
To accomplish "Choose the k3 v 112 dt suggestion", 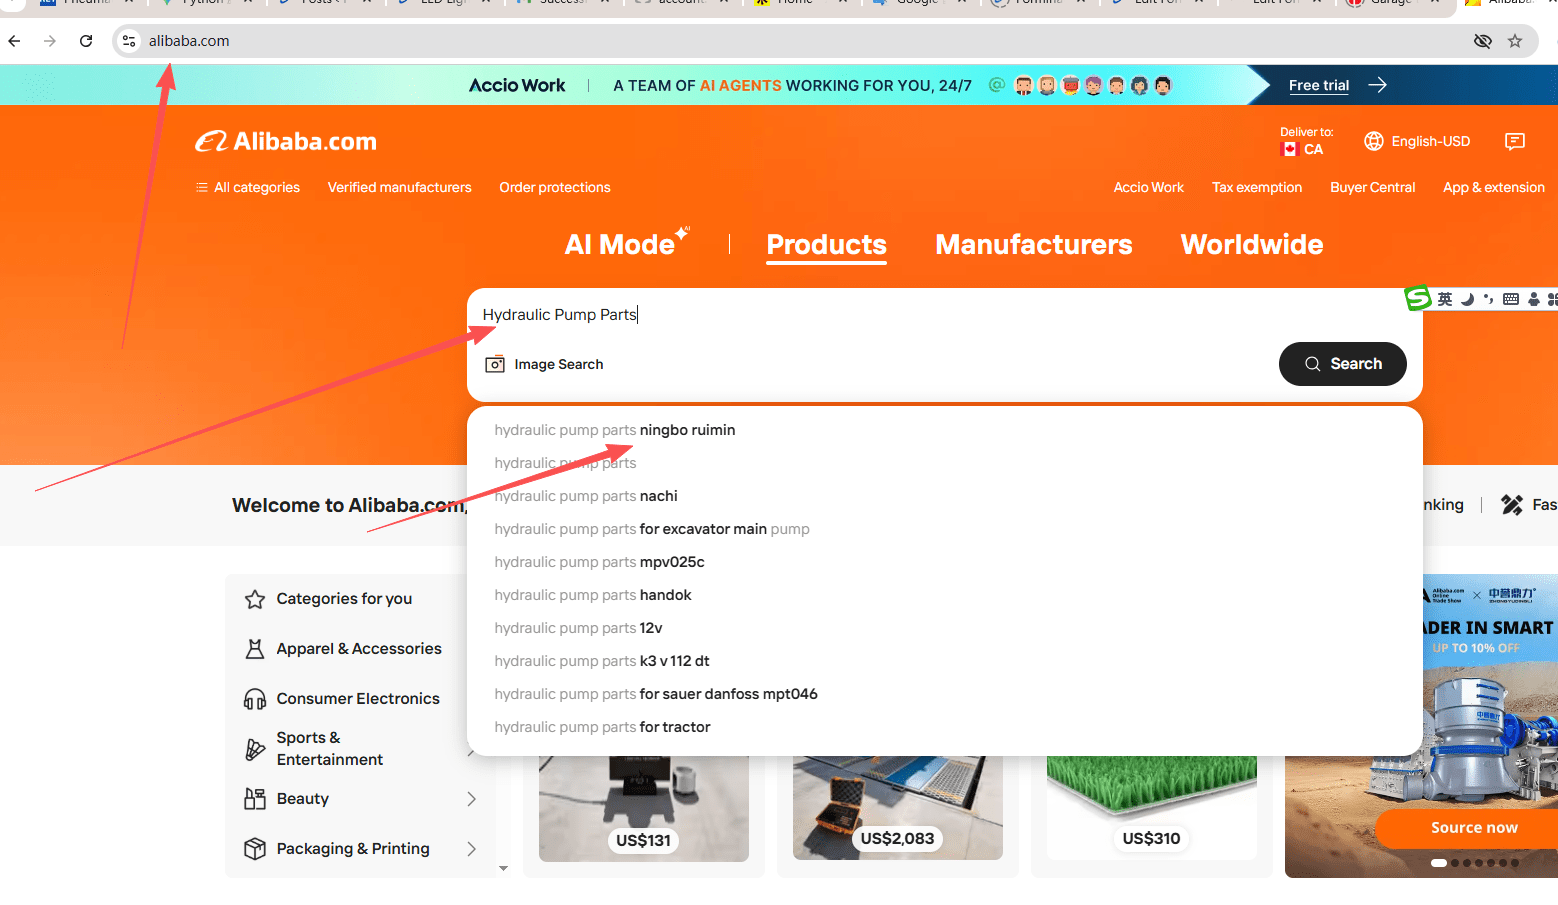I will click(945, 661).
